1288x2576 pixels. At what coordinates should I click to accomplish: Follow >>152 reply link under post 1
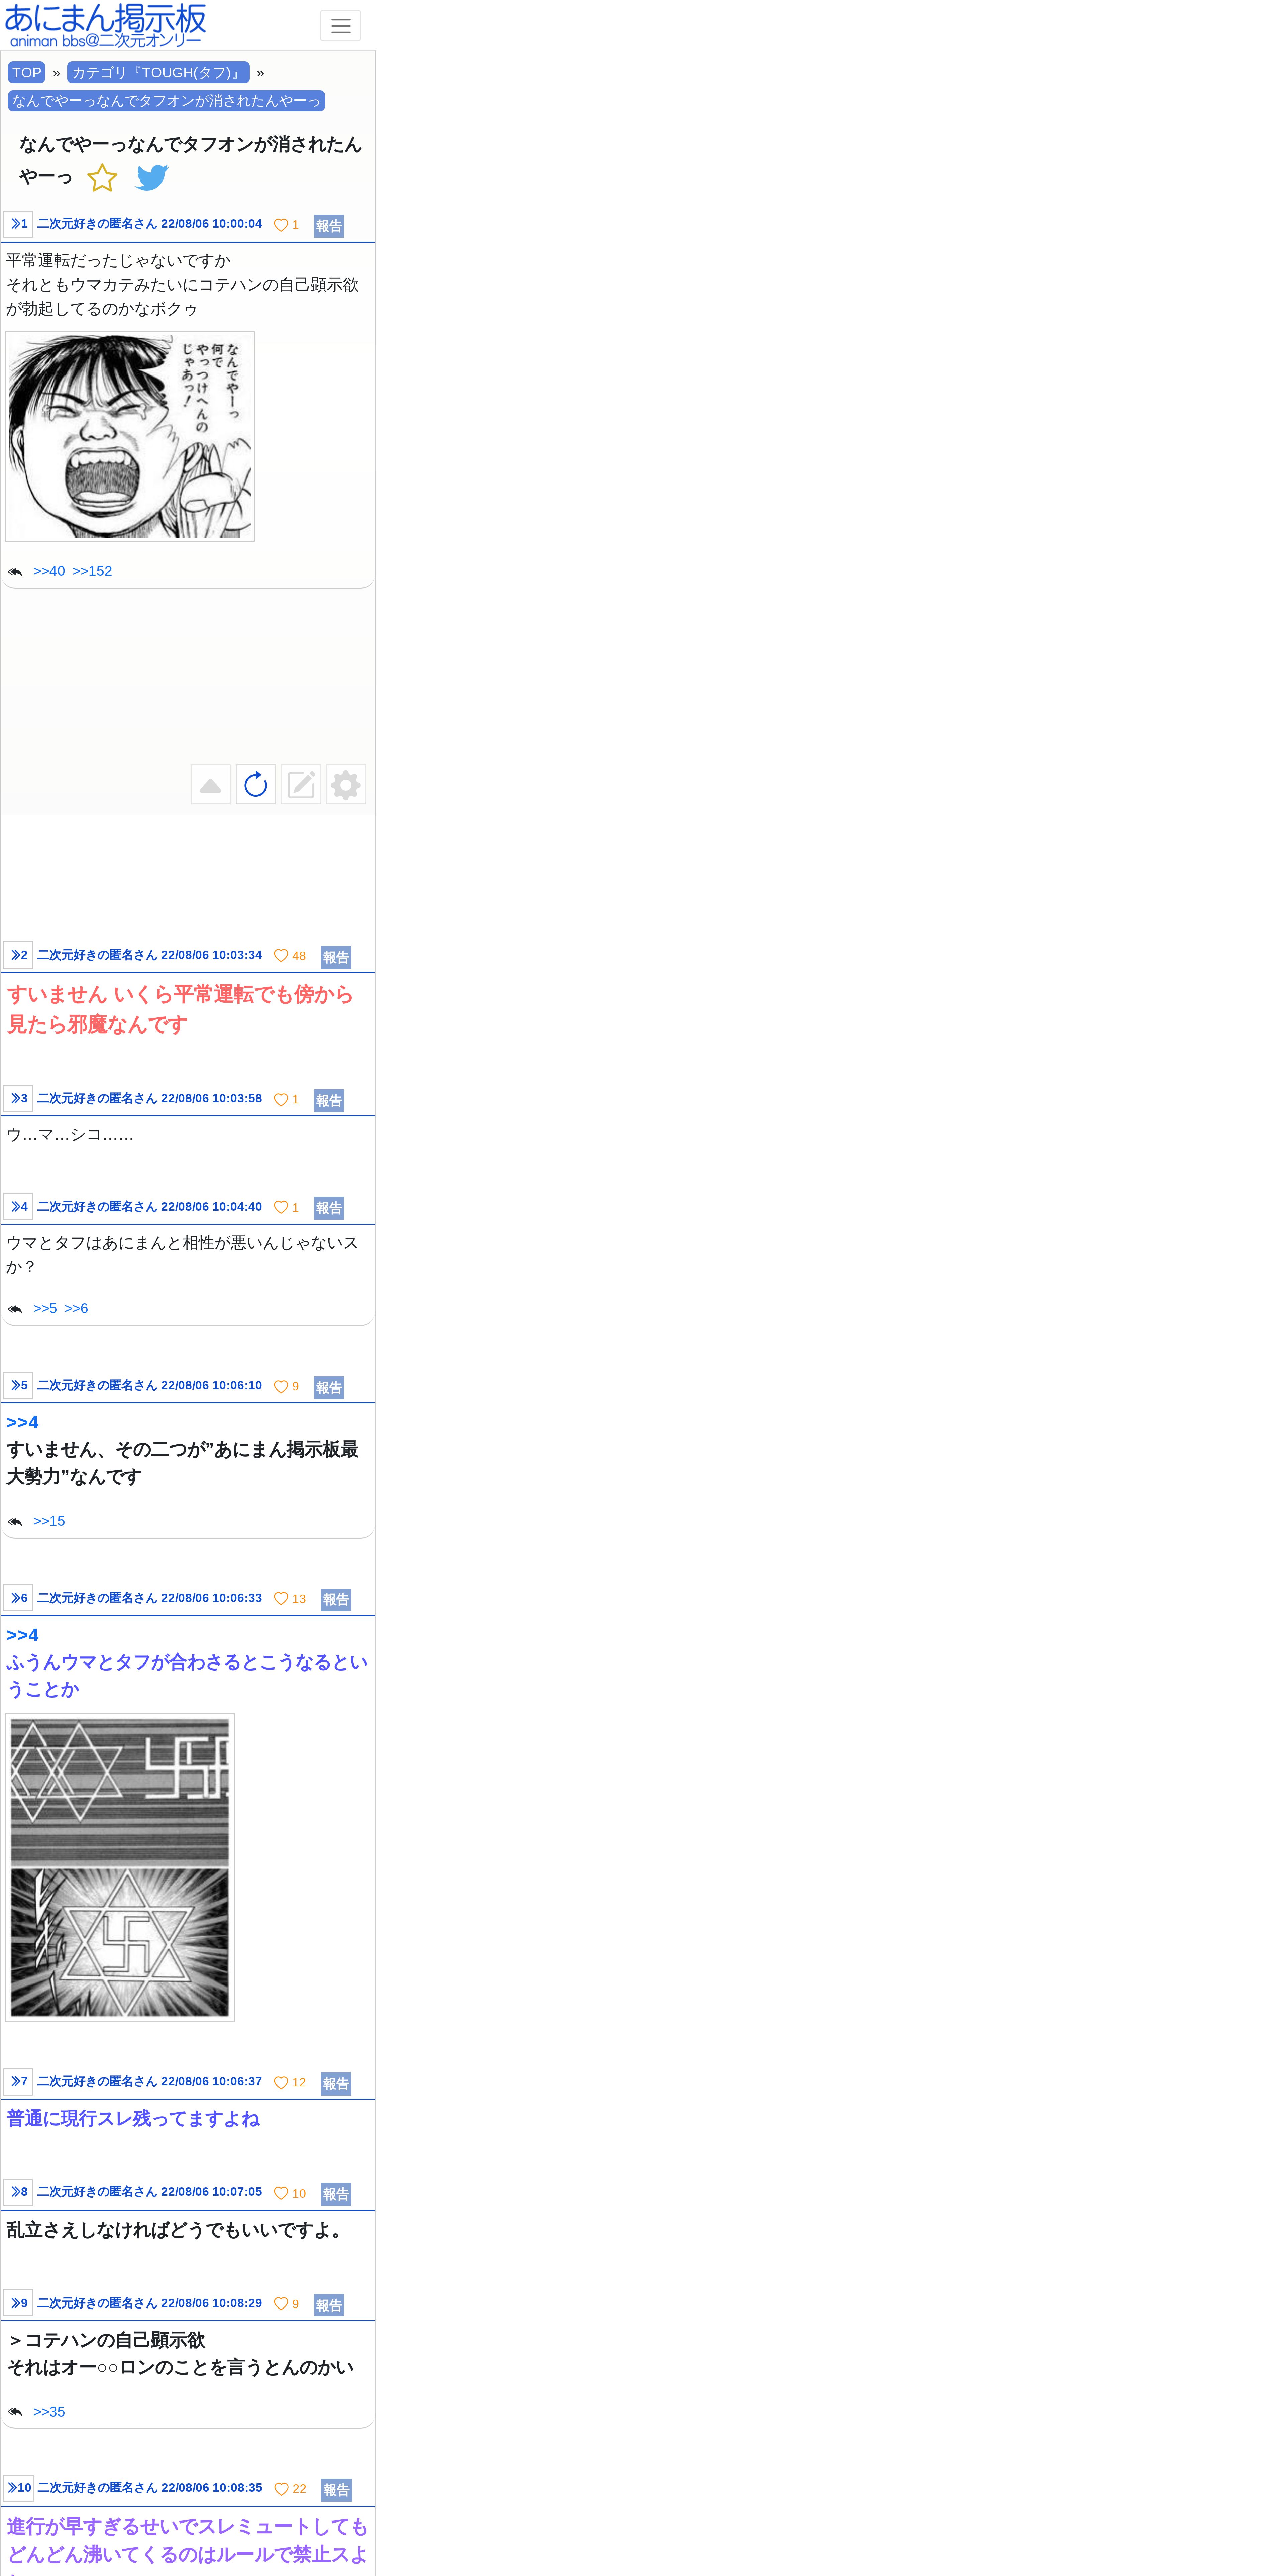click(92, 571)
